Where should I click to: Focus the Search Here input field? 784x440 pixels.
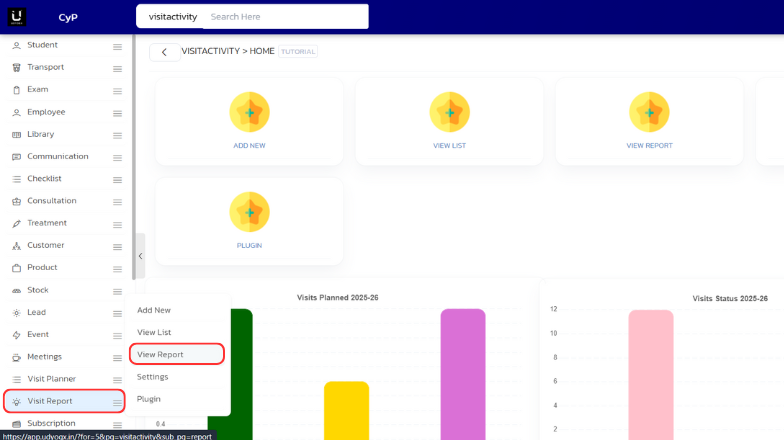tap(285, 17)
